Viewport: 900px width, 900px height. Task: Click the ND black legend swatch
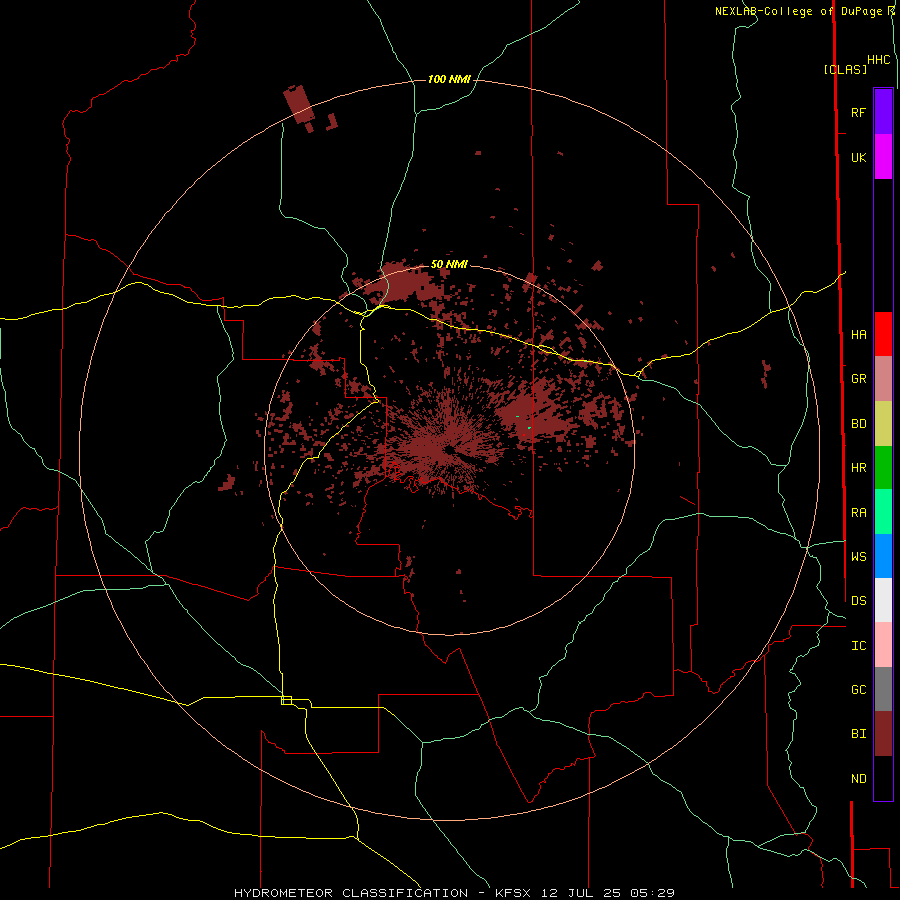(x=883, y=778)
